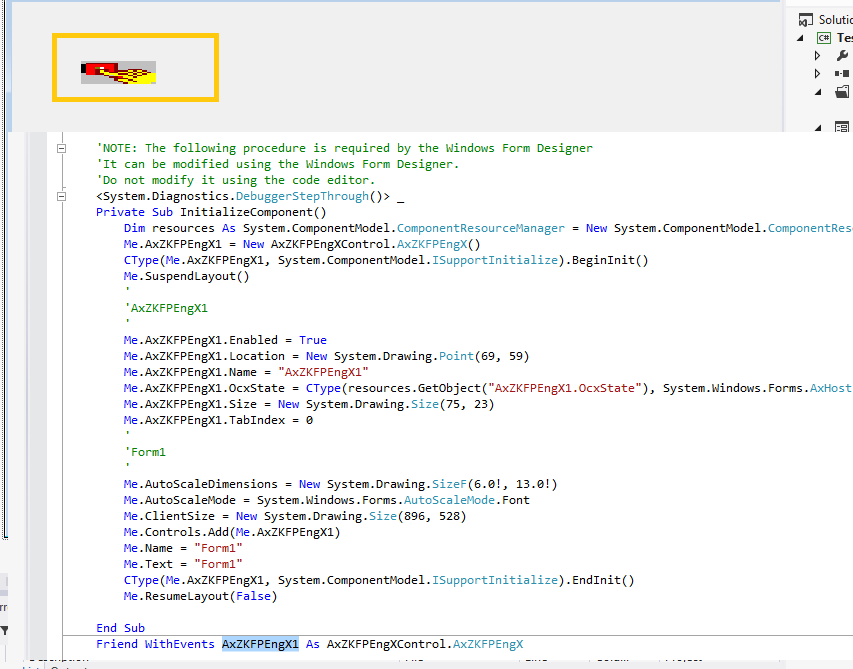Screen dimensions: 853x669
Task: Collapse the NOTE comment block outline toggle
Action: (x=61, y=148)
